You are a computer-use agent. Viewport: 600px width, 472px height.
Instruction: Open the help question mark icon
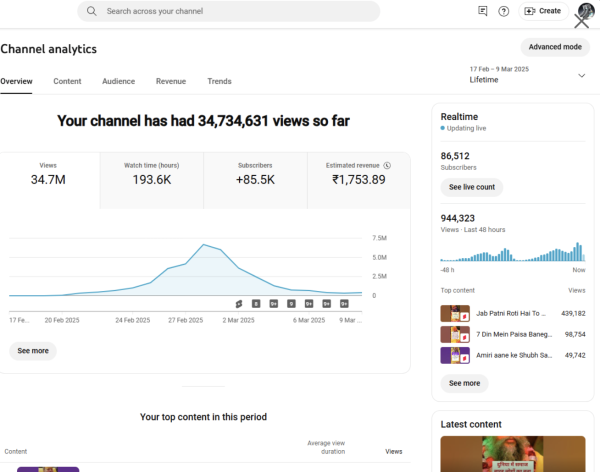point(504,11)
